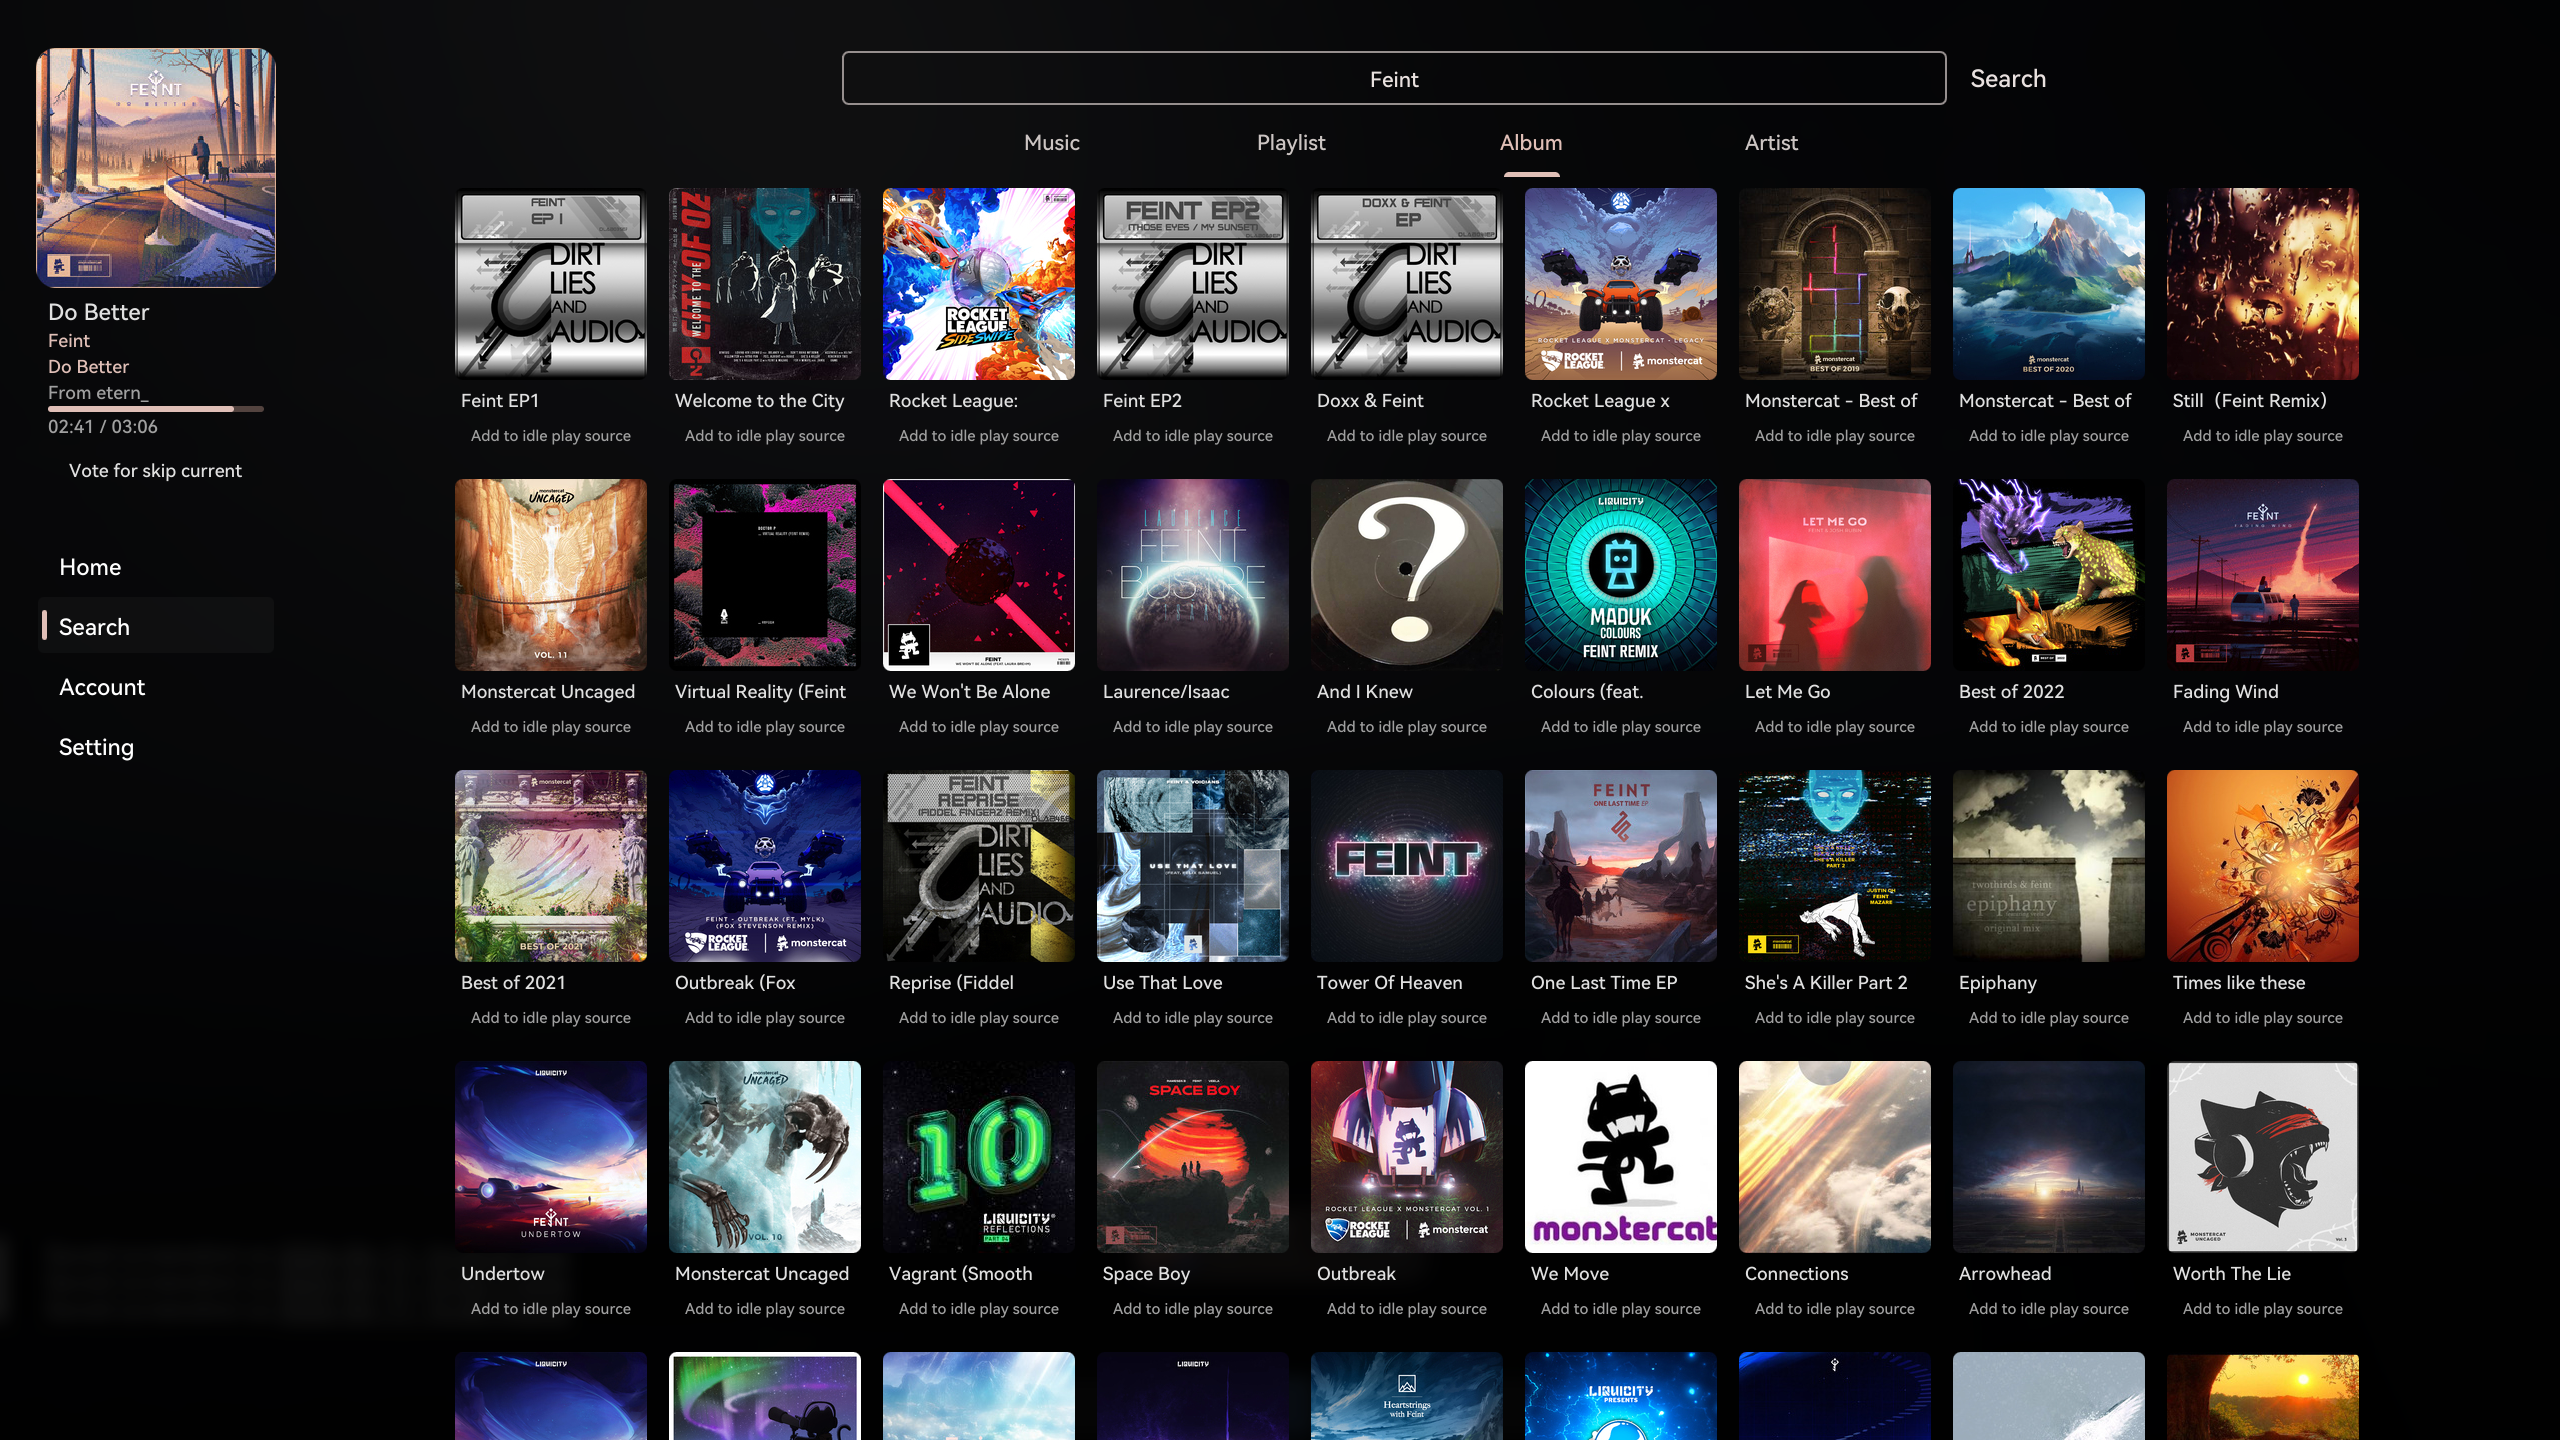
Task: Add Best of 2022 to idle play source
Action: [x=2049, y=727]
